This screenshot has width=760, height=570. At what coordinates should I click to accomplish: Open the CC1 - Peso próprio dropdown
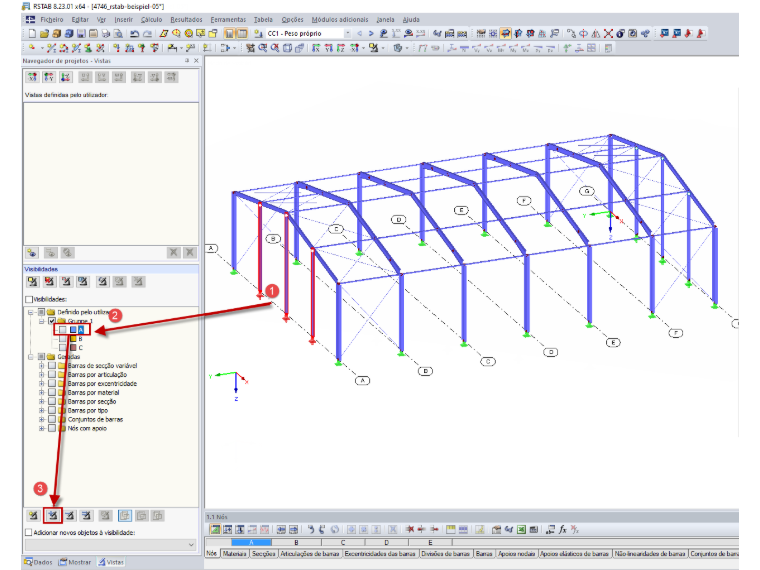tap(347, 33)
